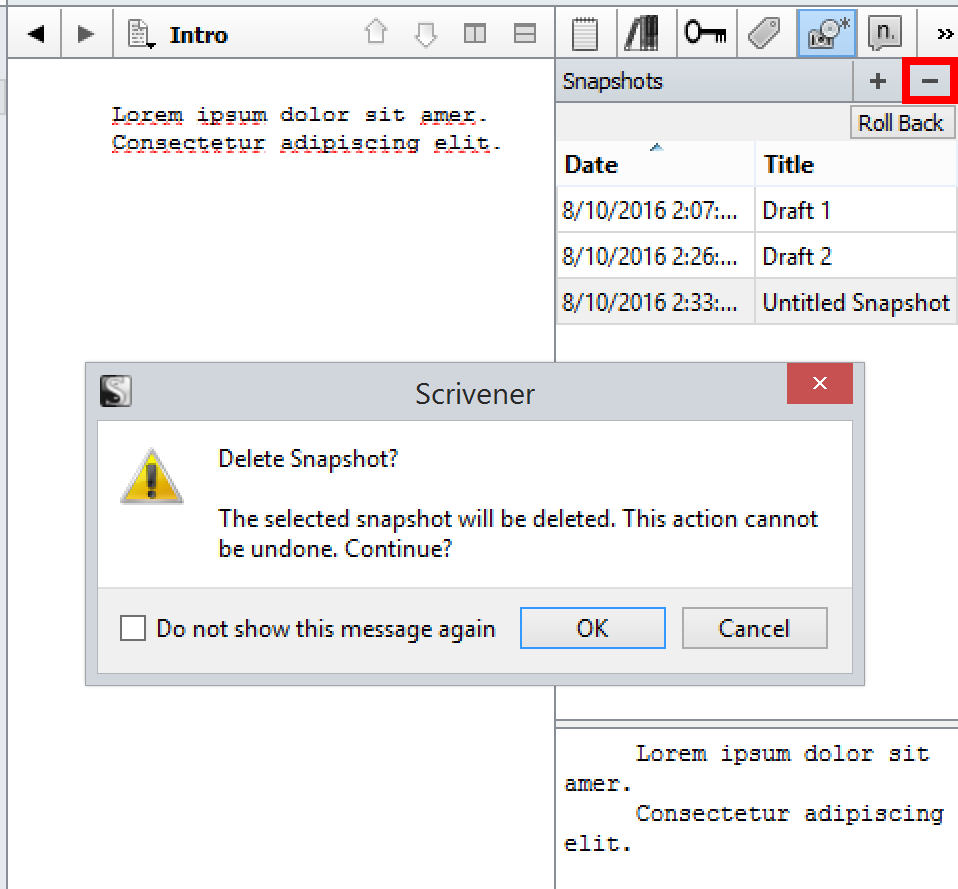Toggle the vertical split editor icon
958x889 pixels.
475,34
